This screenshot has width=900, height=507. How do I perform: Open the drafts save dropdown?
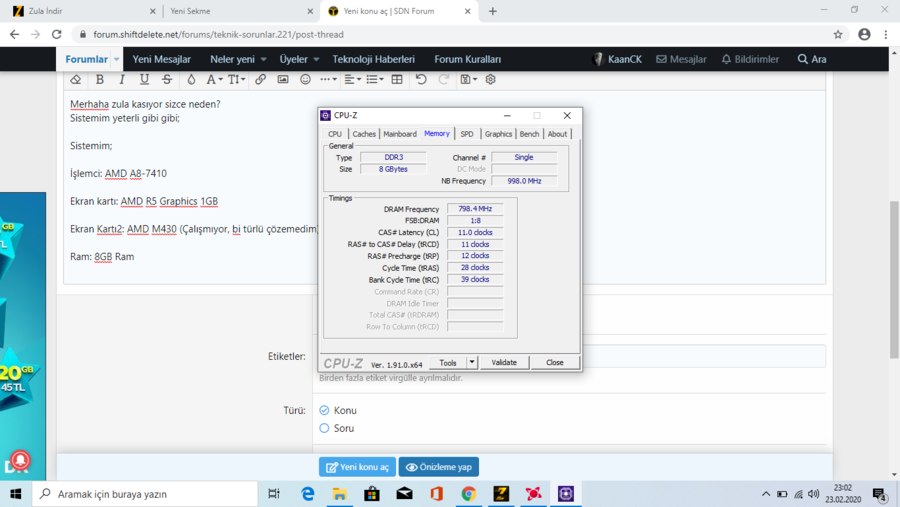coord(468,80)
